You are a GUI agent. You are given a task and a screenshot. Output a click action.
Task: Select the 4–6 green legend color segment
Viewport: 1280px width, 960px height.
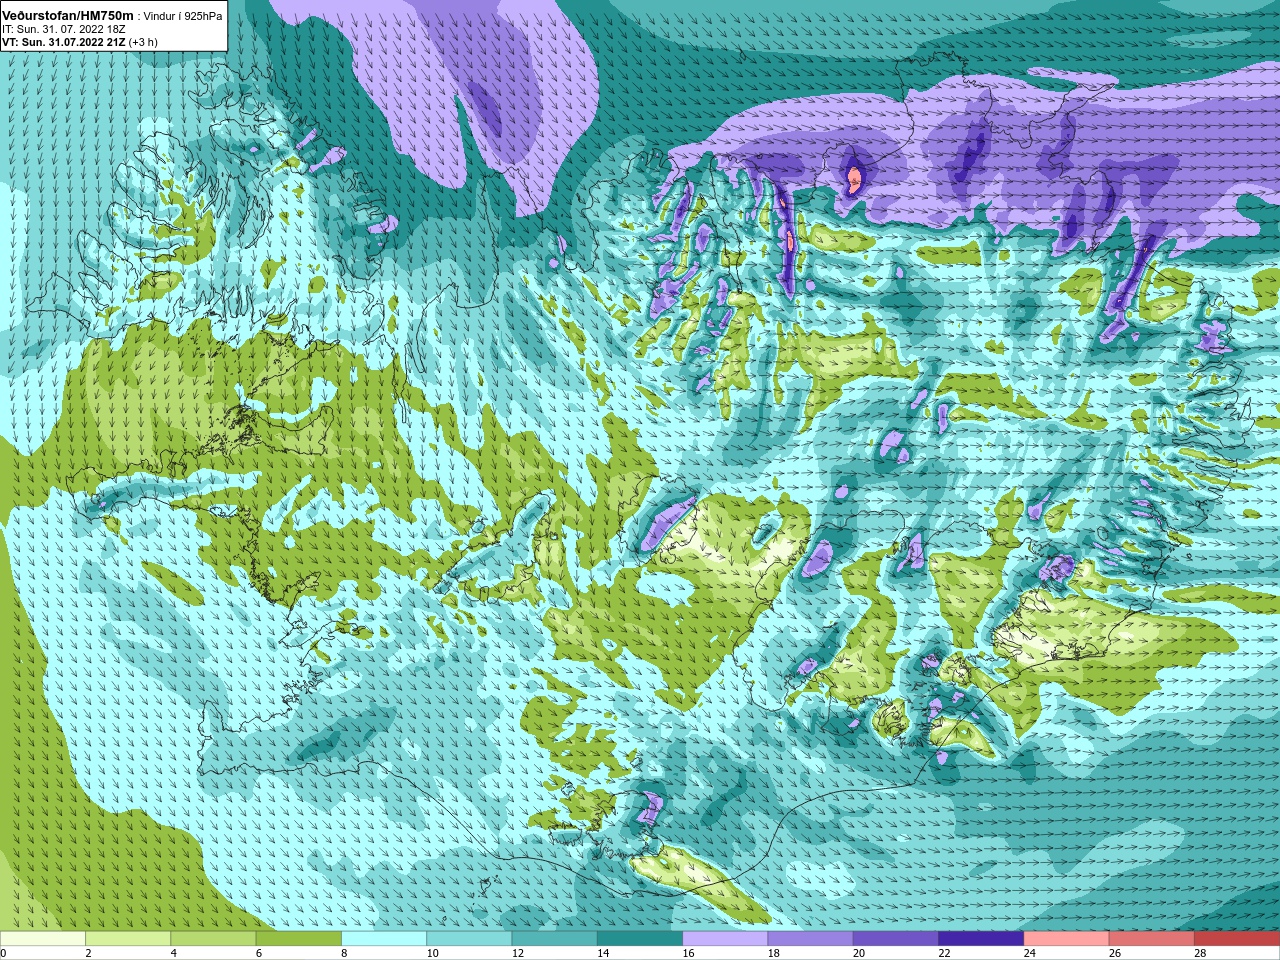pos(213,938)
